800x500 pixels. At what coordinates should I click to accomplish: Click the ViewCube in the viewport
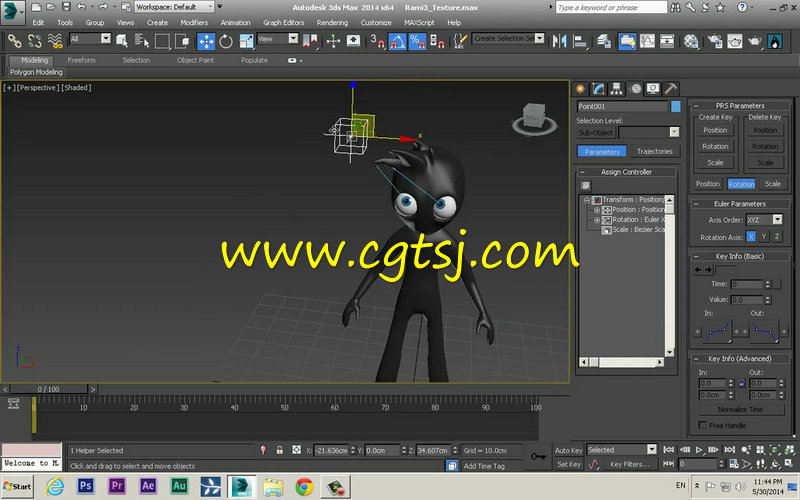click(534, 118)
